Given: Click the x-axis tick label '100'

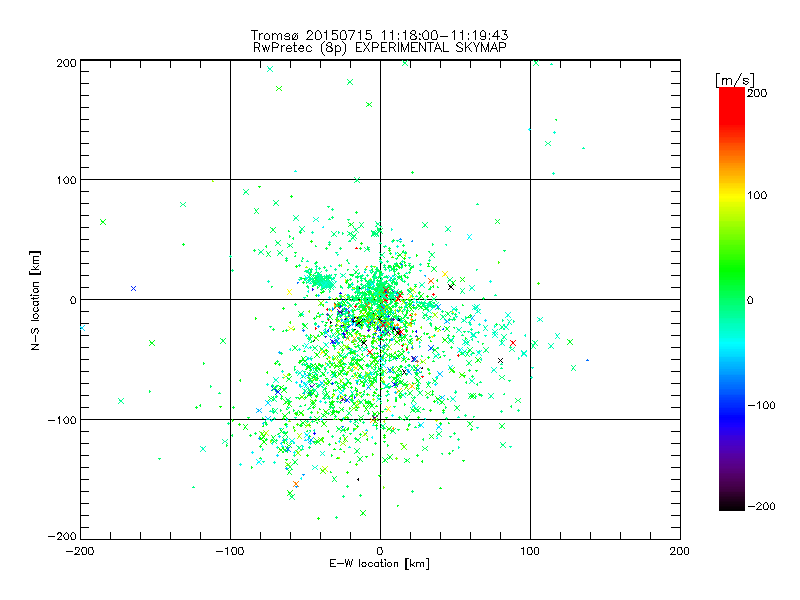Looking at the screenshot, I should click(530, 552).
